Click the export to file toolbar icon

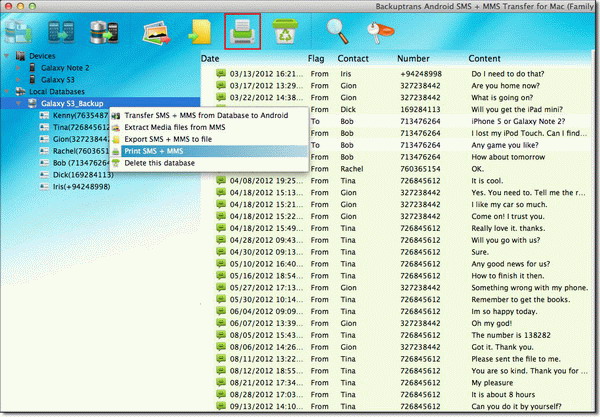(x=200, y=32)
